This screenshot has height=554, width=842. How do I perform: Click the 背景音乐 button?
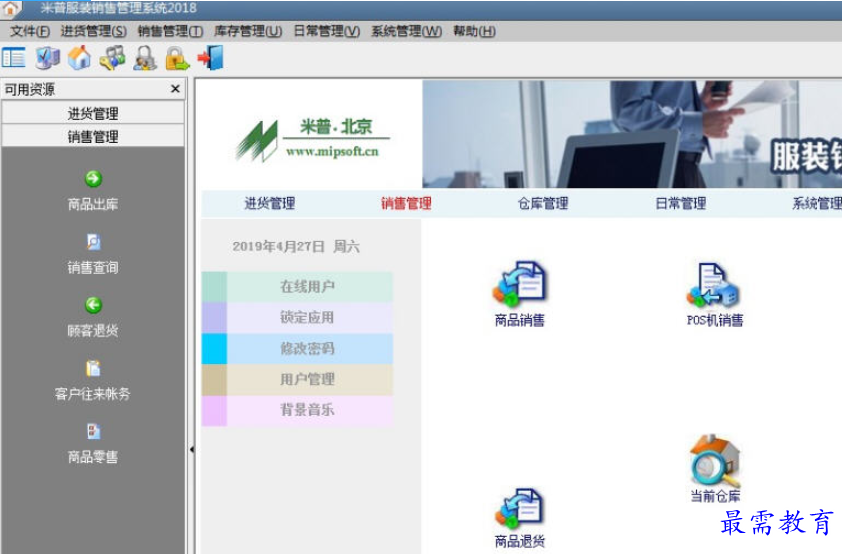pyautogui.click(x=297, y=411)
